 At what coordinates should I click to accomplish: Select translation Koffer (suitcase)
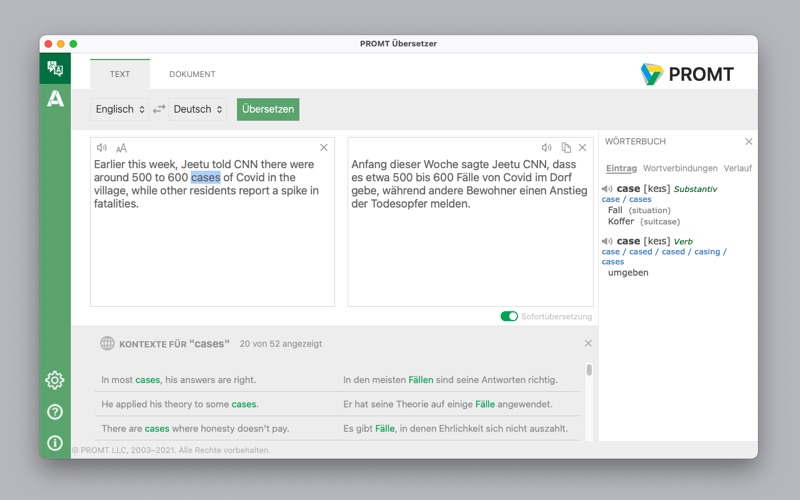pos(644,221)
